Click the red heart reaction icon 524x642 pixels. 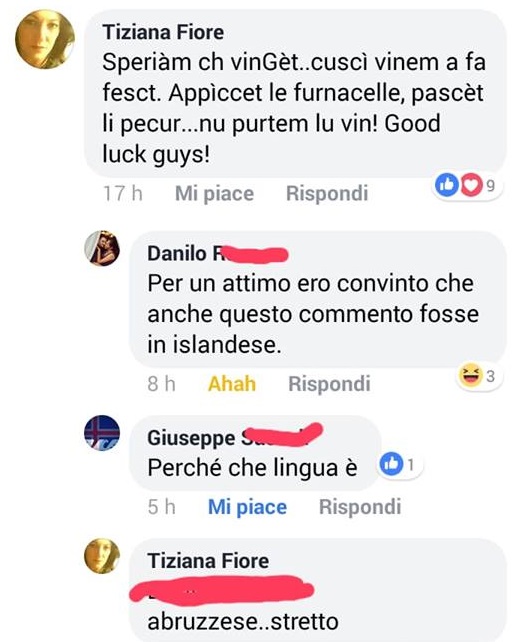point(471,186)
